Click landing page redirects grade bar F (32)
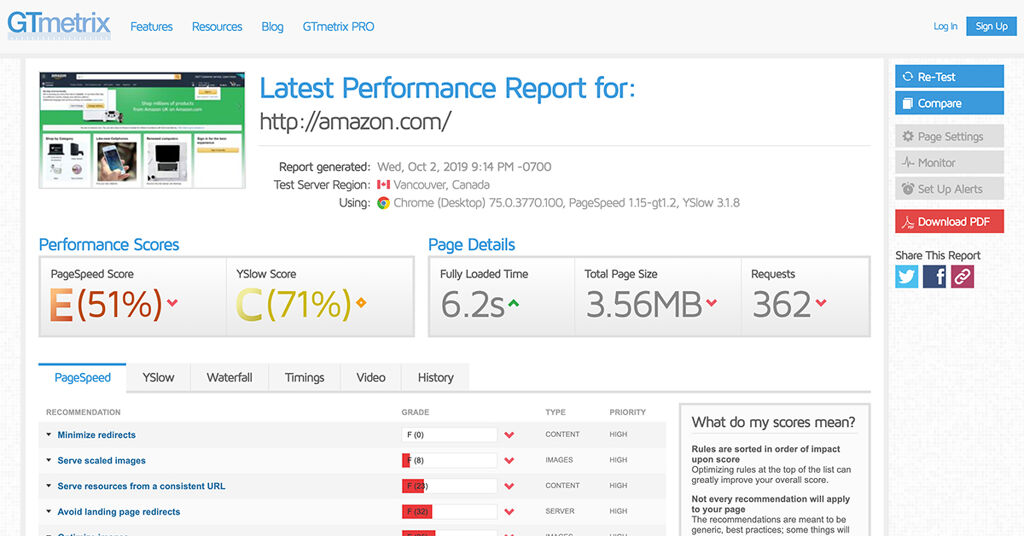1024x536 pixels. click(449, 512)
